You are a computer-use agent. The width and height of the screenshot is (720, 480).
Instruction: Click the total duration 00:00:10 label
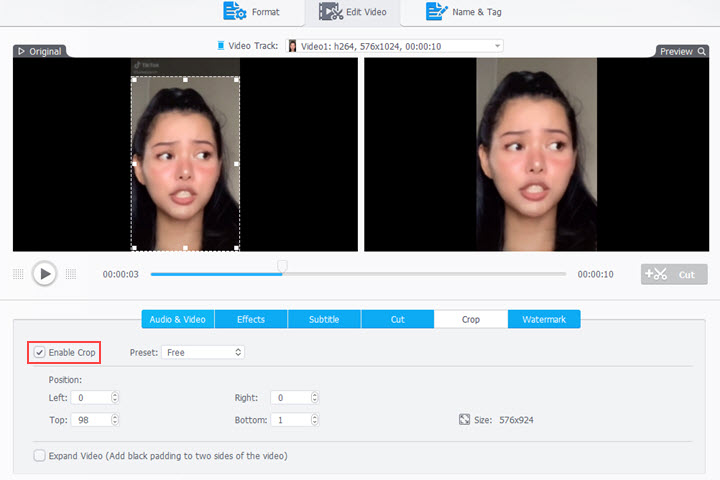596,274
